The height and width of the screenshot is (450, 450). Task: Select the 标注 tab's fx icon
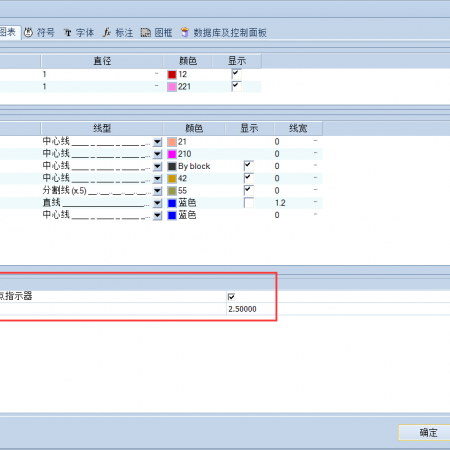point(107,32)
